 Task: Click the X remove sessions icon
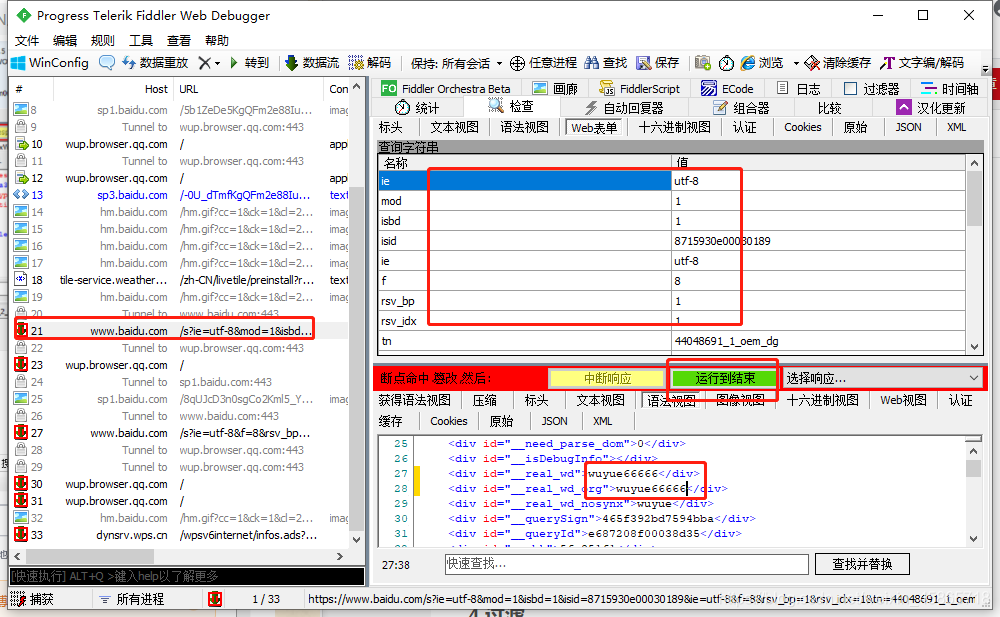204,63
